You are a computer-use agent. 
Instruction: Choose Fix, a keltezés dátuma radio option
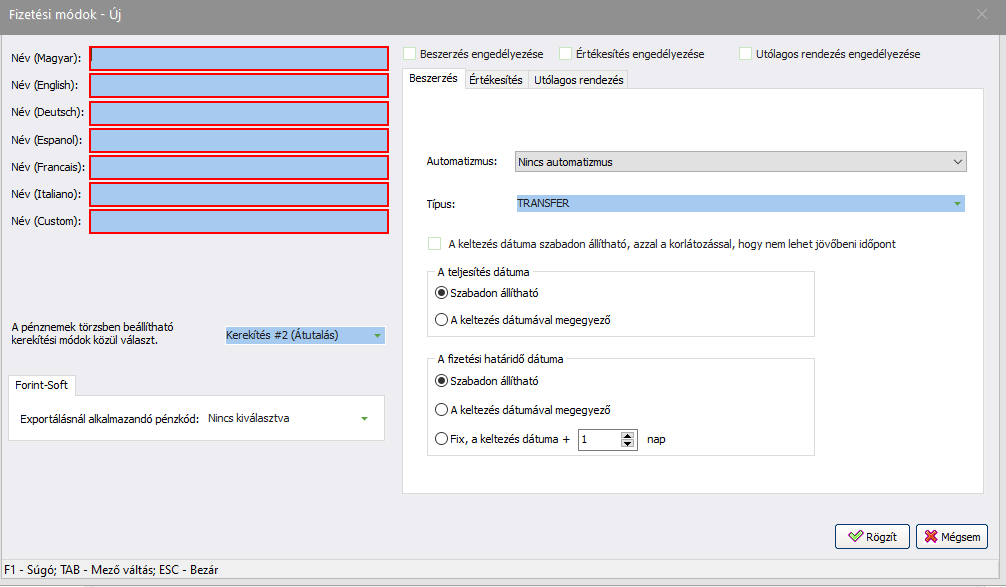(x=442, y=438)
